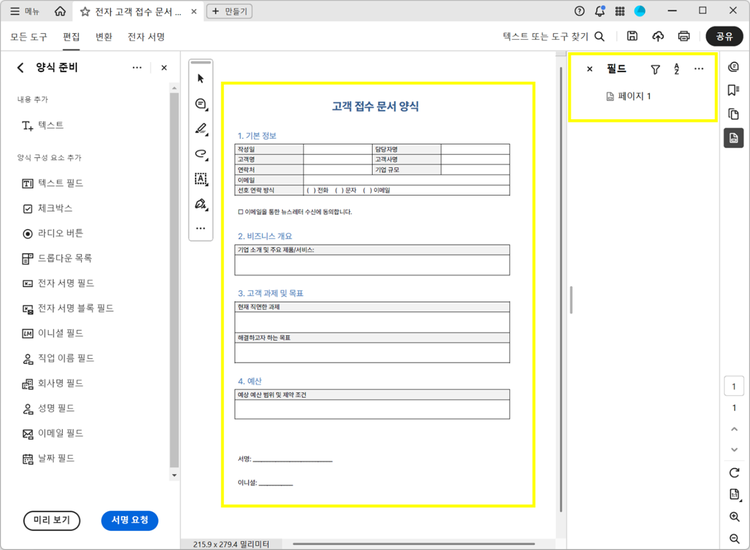Go back from the 양식 준비 panel

[20, 68]
